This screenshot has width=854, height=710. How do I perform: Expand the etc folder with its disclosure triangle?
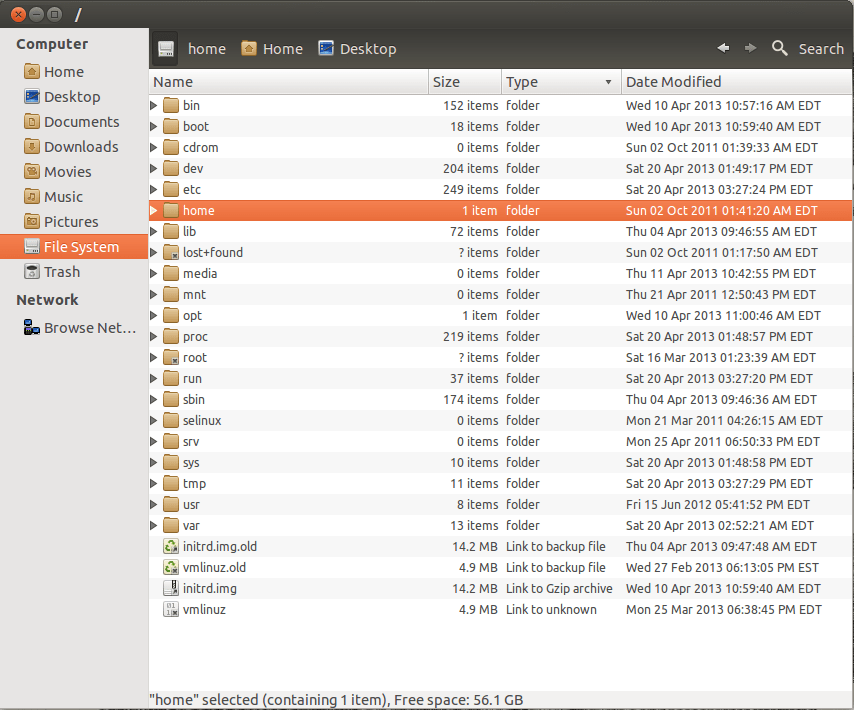pyautogui.click(x=153, y=189)
